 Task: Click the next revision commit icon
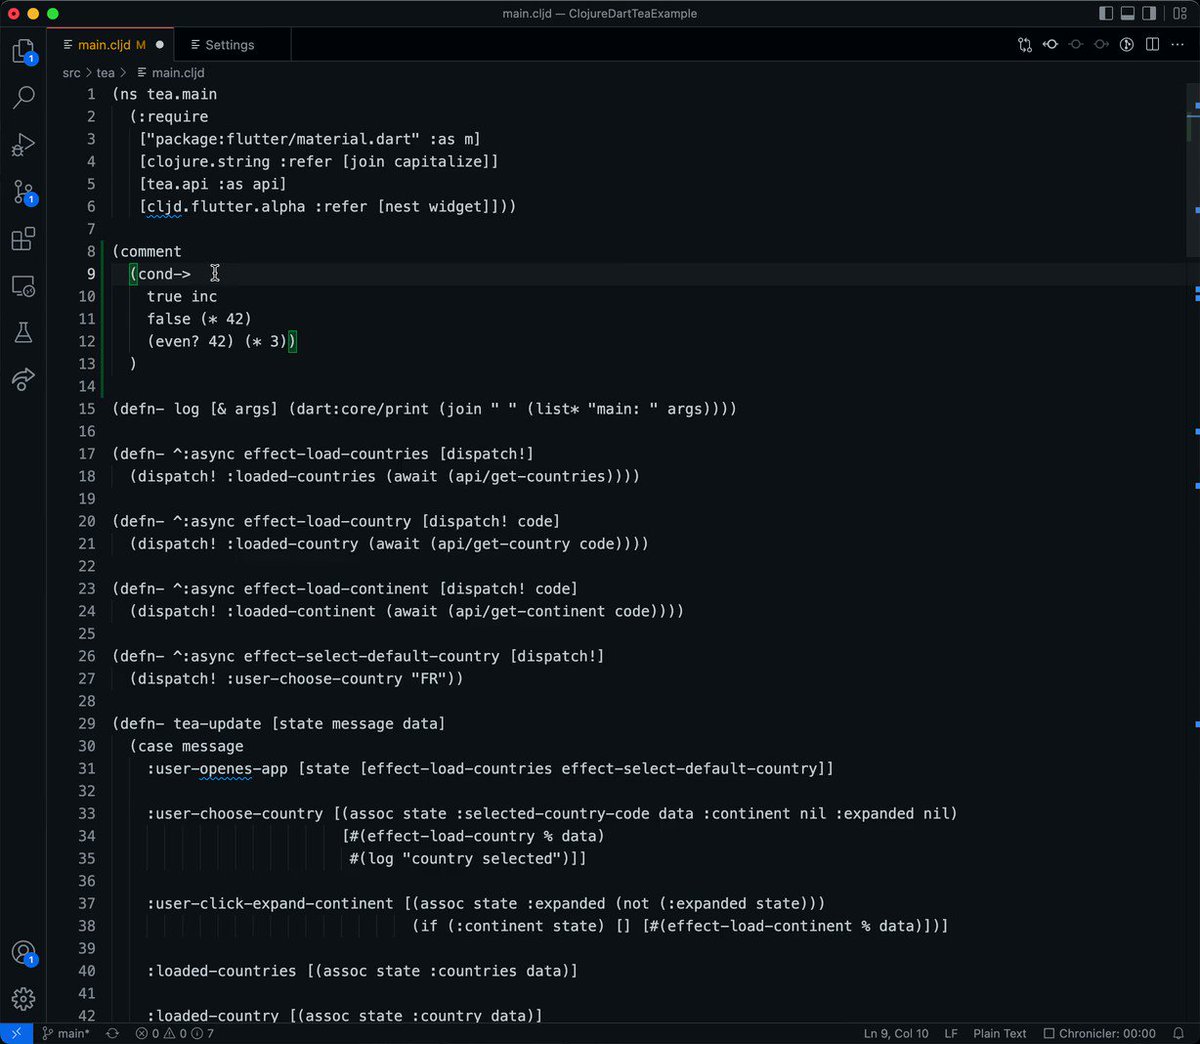[1101, 45]
